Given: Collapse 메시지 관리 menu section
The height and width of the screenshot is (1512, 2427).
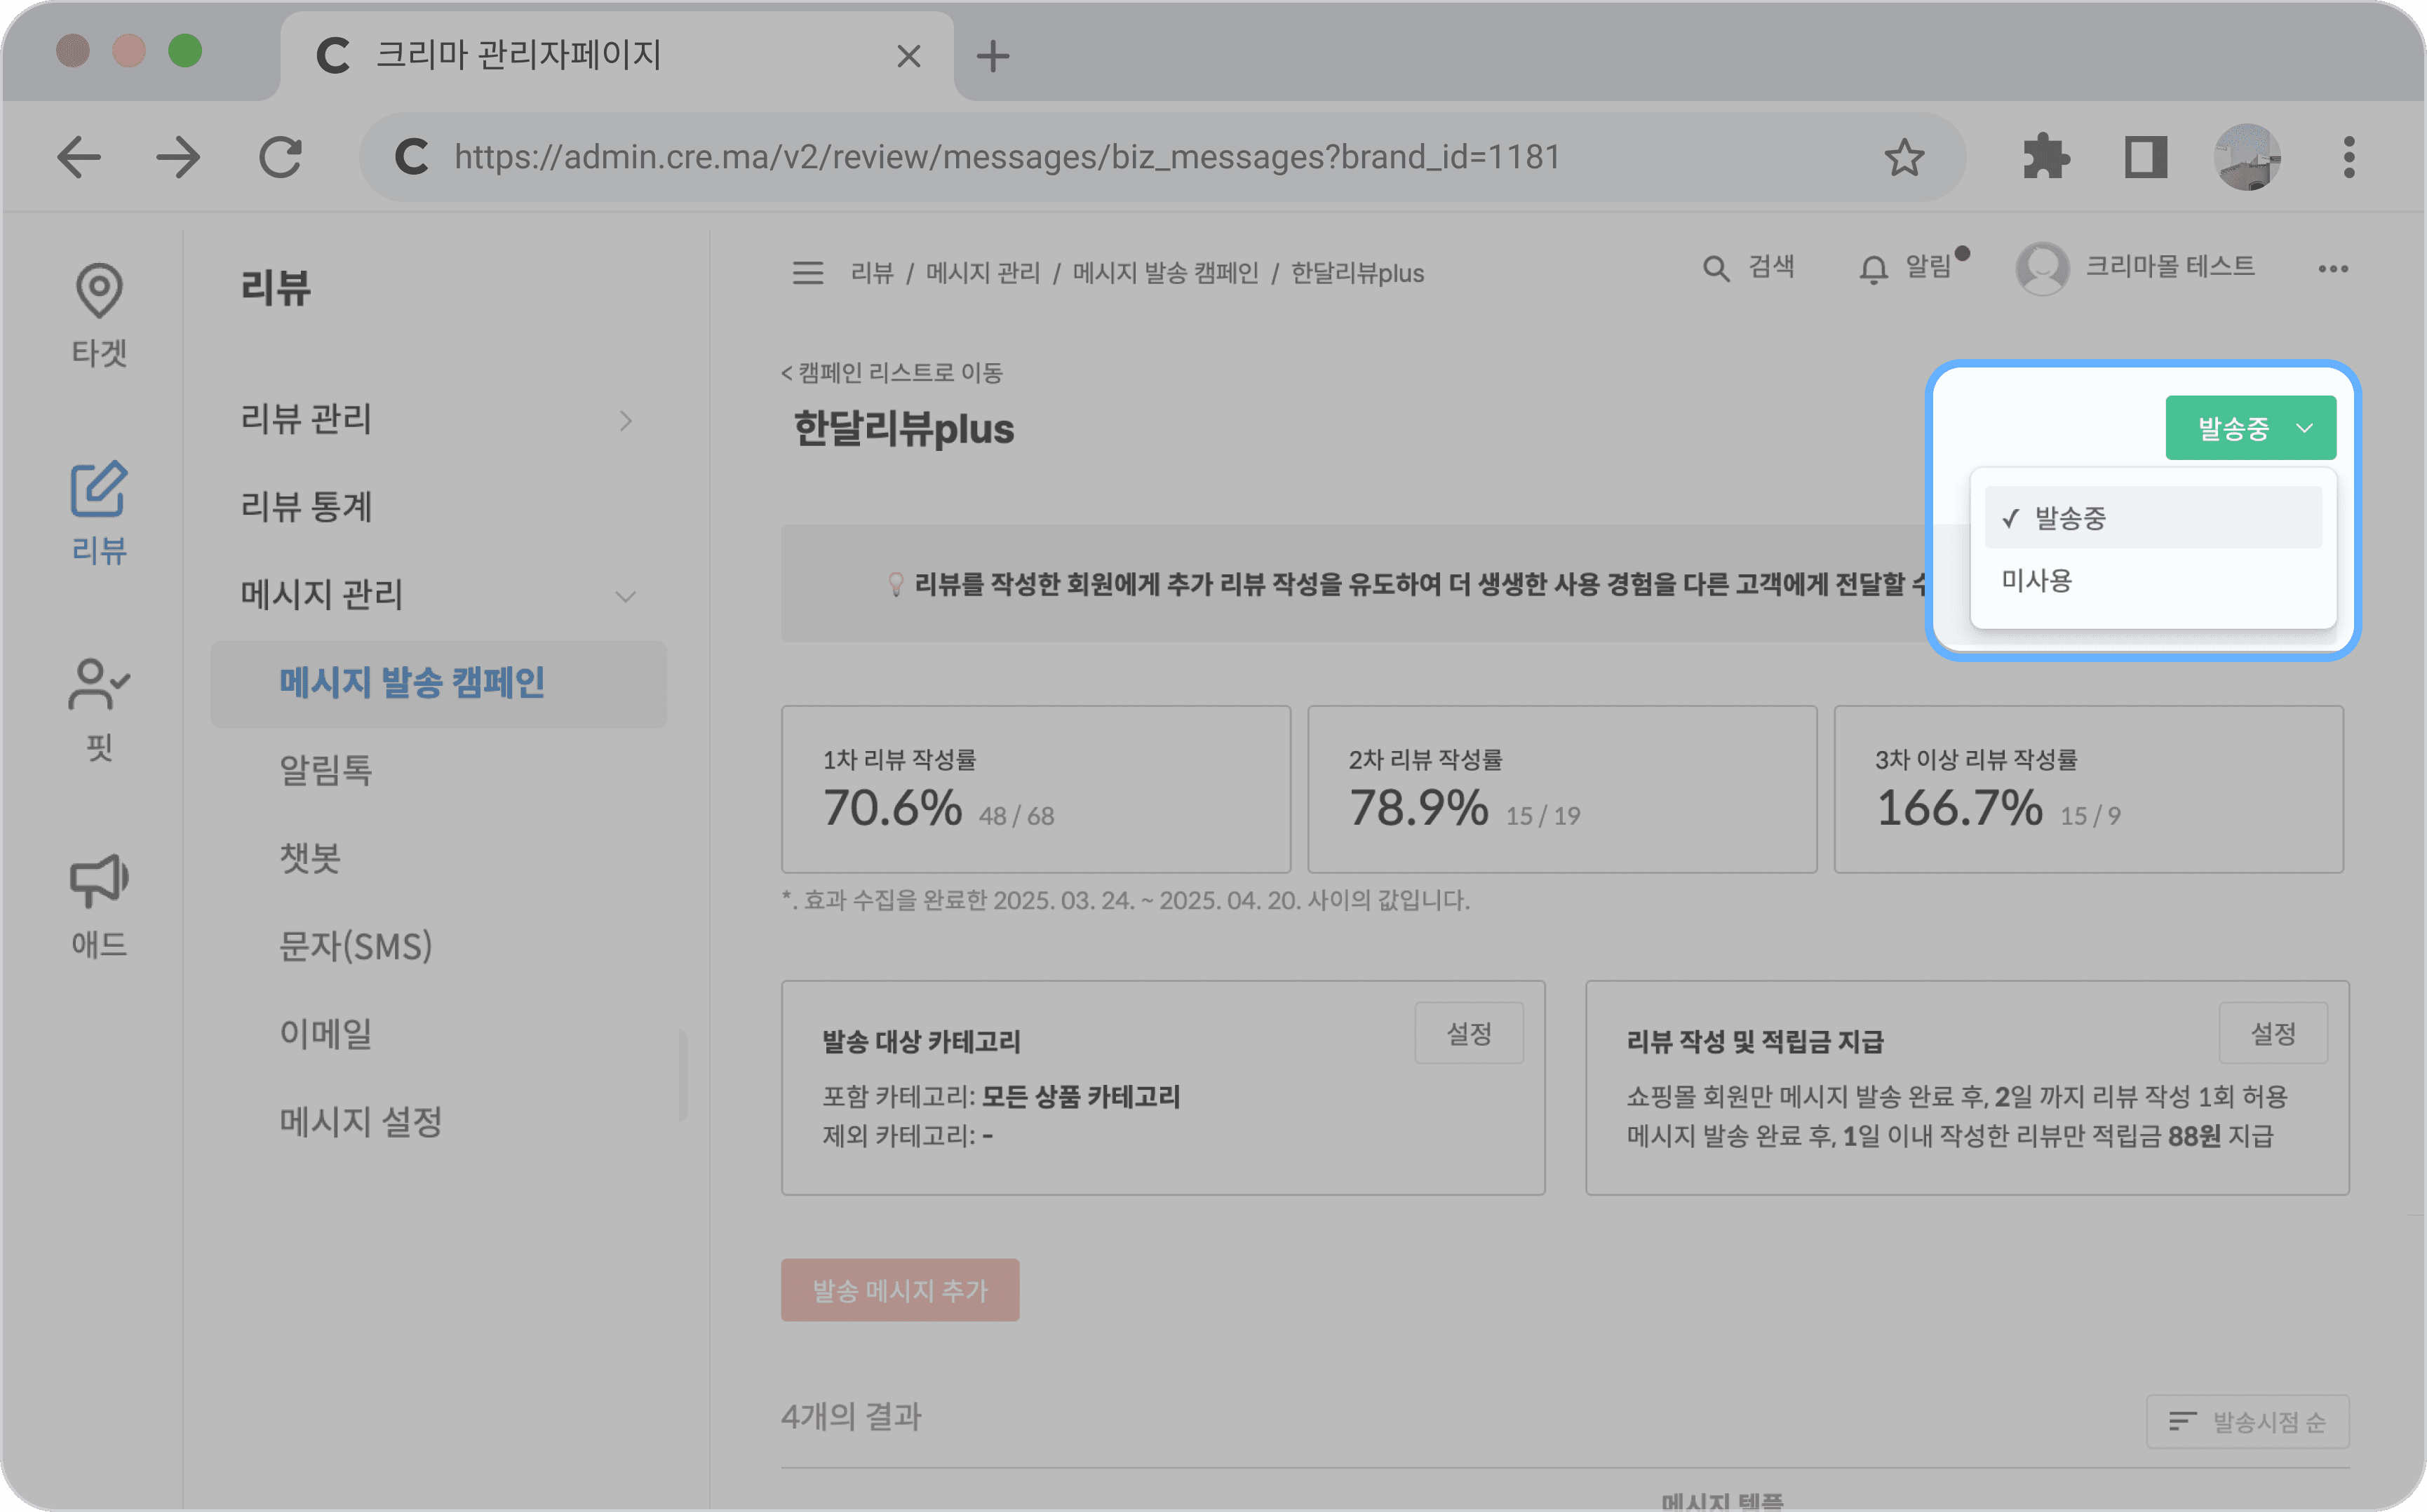Looking at the screenshot, I should [x=625, y=596].
